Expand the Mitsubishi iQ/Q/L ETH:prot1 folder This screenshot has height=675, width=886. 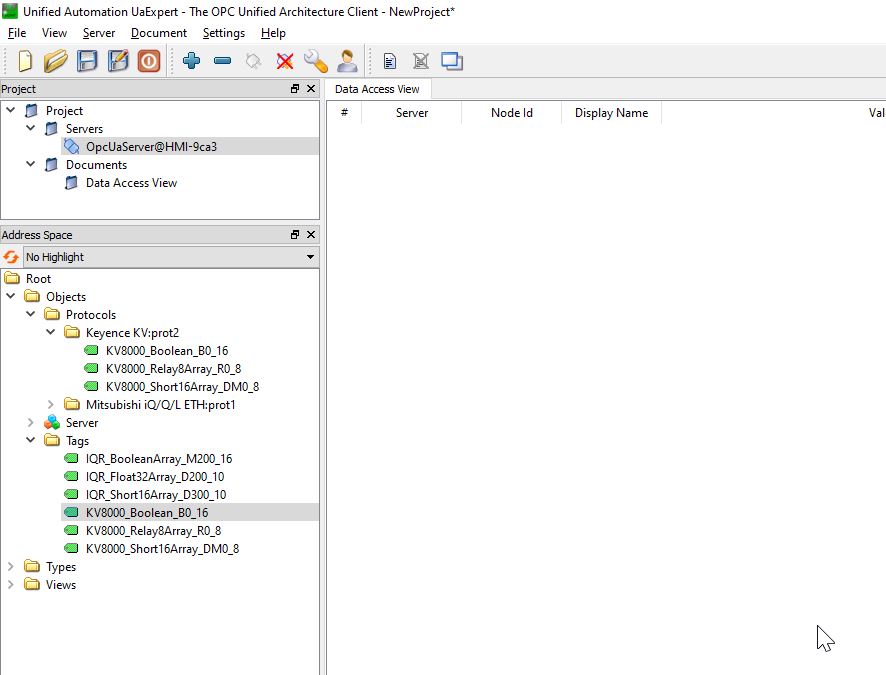point(51,404)
